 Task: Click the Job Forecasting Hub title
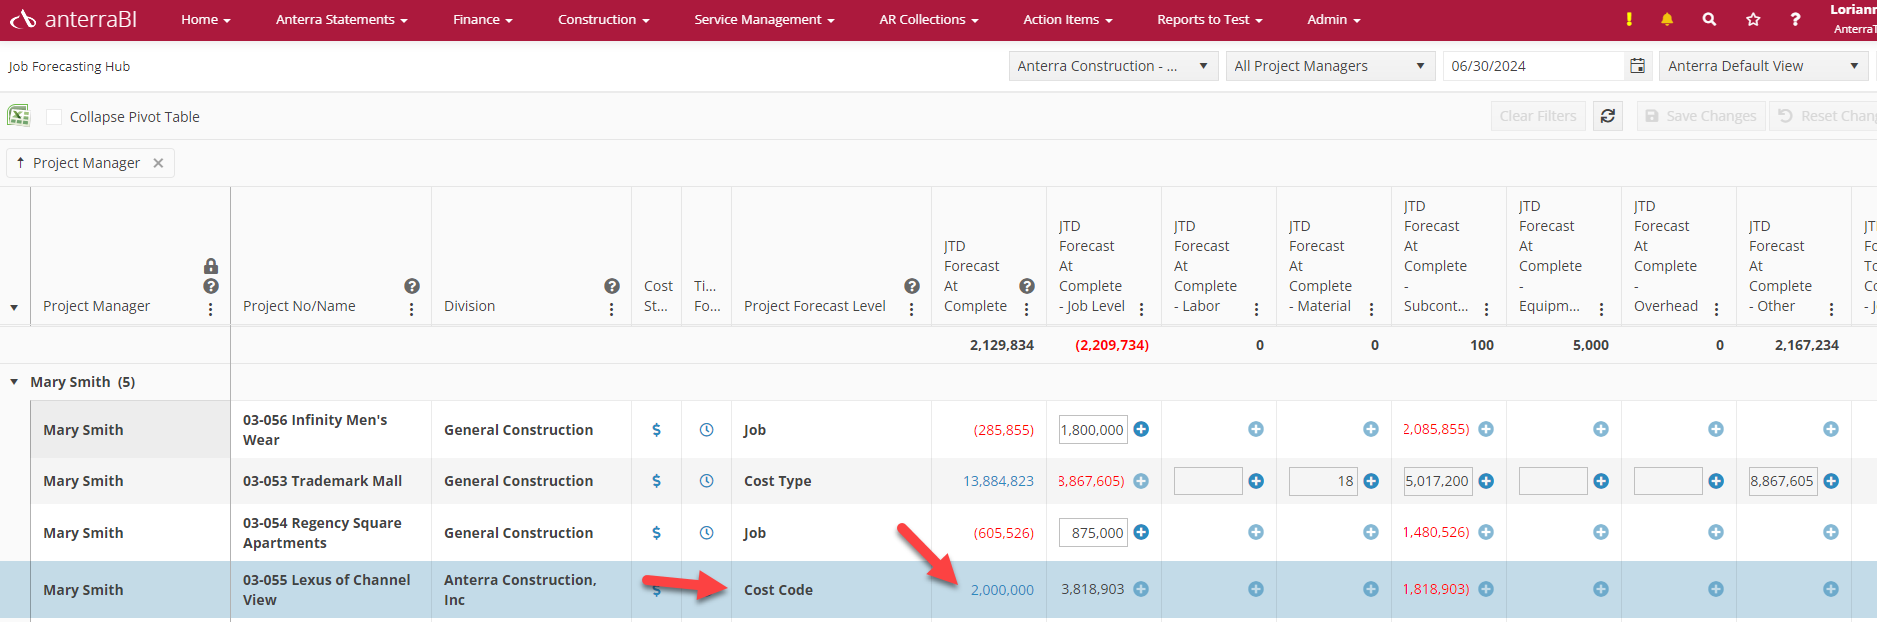69,66
